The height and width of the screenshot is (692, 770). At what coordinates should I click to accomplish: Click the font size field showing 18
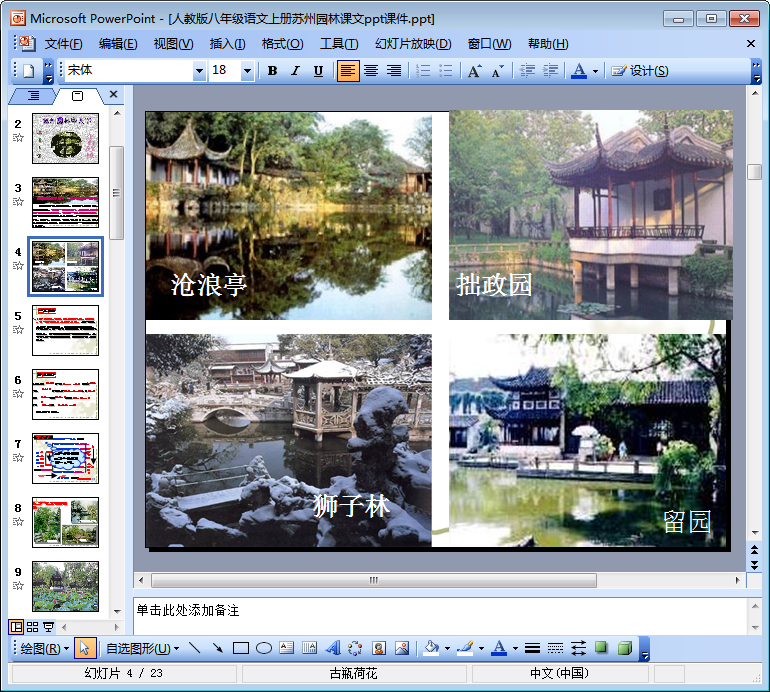pos(225,71)
